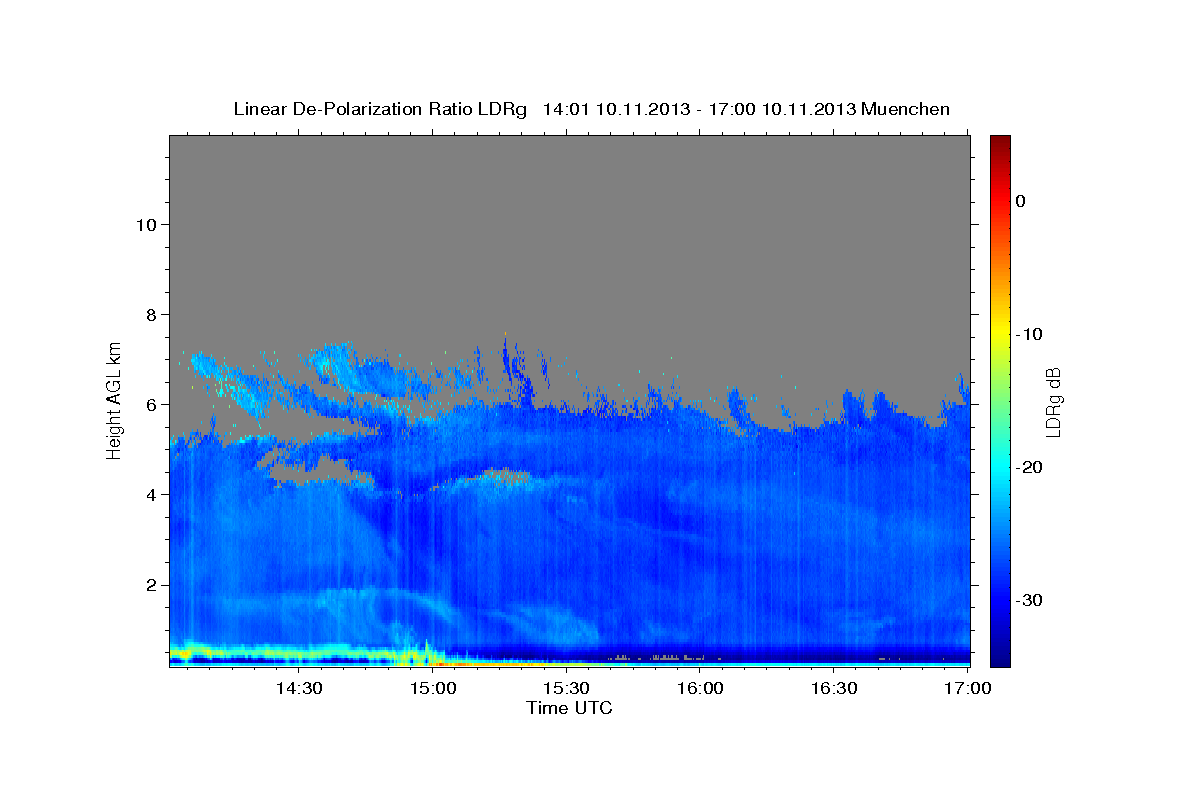Click the colorbar value '0'
The image size is (1200, 800).
1021,201
